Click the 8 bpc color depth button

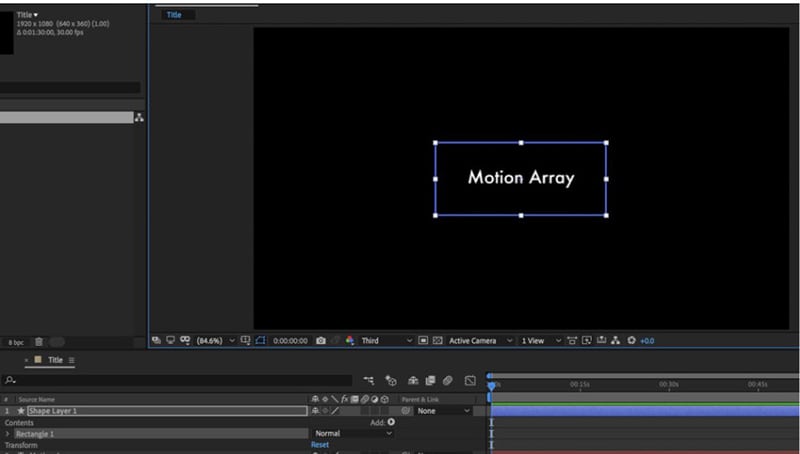16,342
